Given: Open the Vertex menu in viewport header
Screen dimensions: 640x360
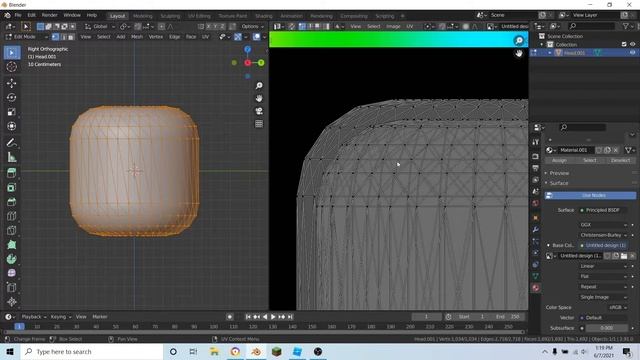Looking at the screenshot, I should pyautogui.click(x=156, y=37).
